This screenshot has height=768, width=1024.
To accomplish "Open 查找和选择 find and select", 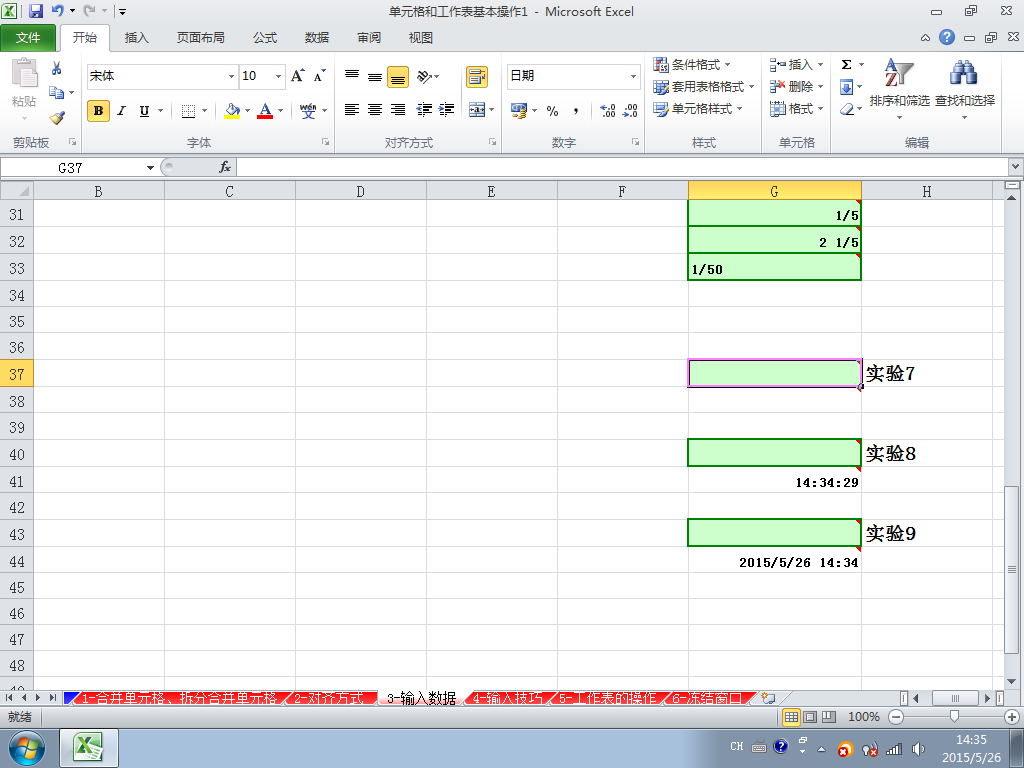I will click(965, 89).
